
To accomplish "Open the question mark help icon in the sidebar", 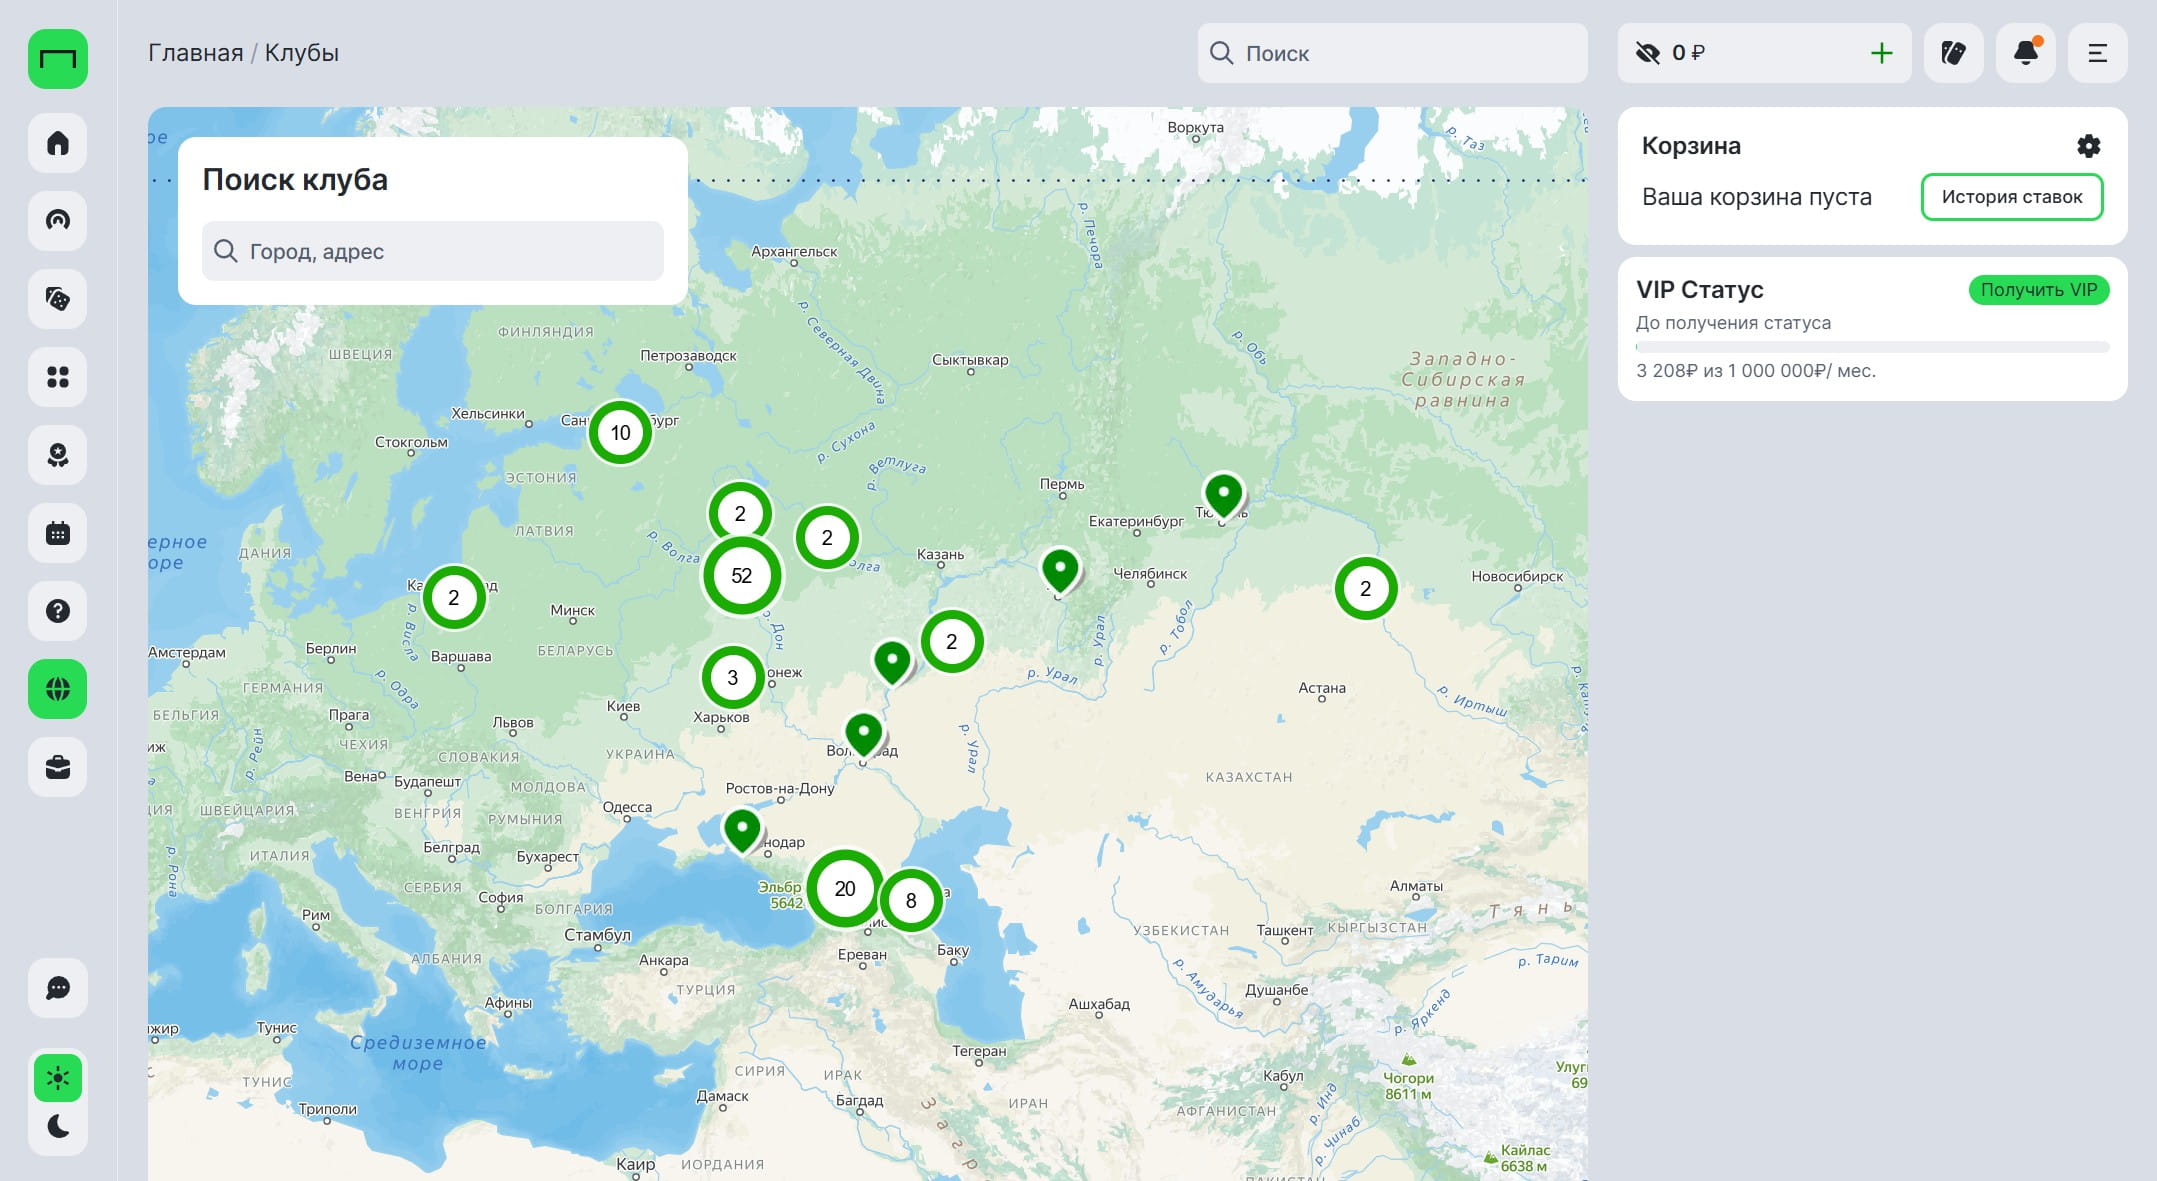I will 58,611.
